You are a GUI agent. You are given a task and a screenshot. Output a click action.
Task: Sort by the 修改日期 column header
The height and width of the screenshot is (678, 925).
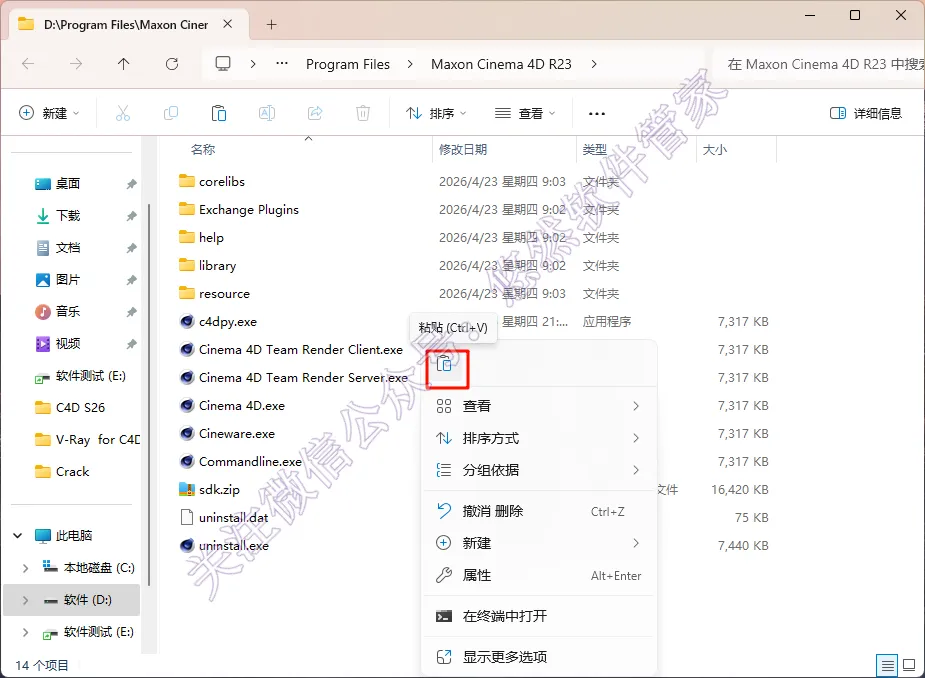tap(463, 150)
